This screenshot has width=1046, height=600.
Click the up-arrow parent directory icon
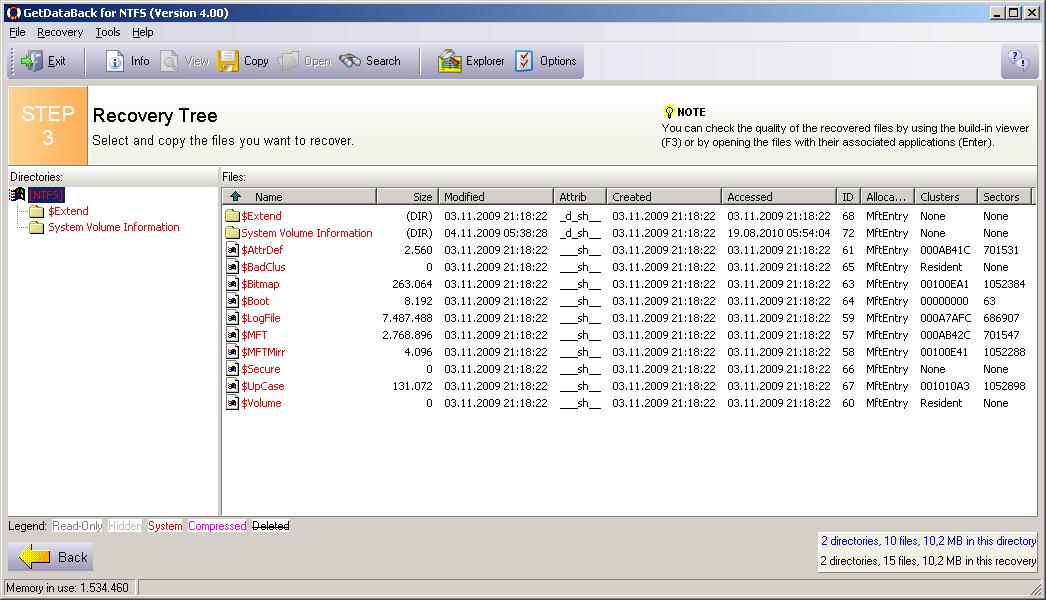(x=235, y=196)
